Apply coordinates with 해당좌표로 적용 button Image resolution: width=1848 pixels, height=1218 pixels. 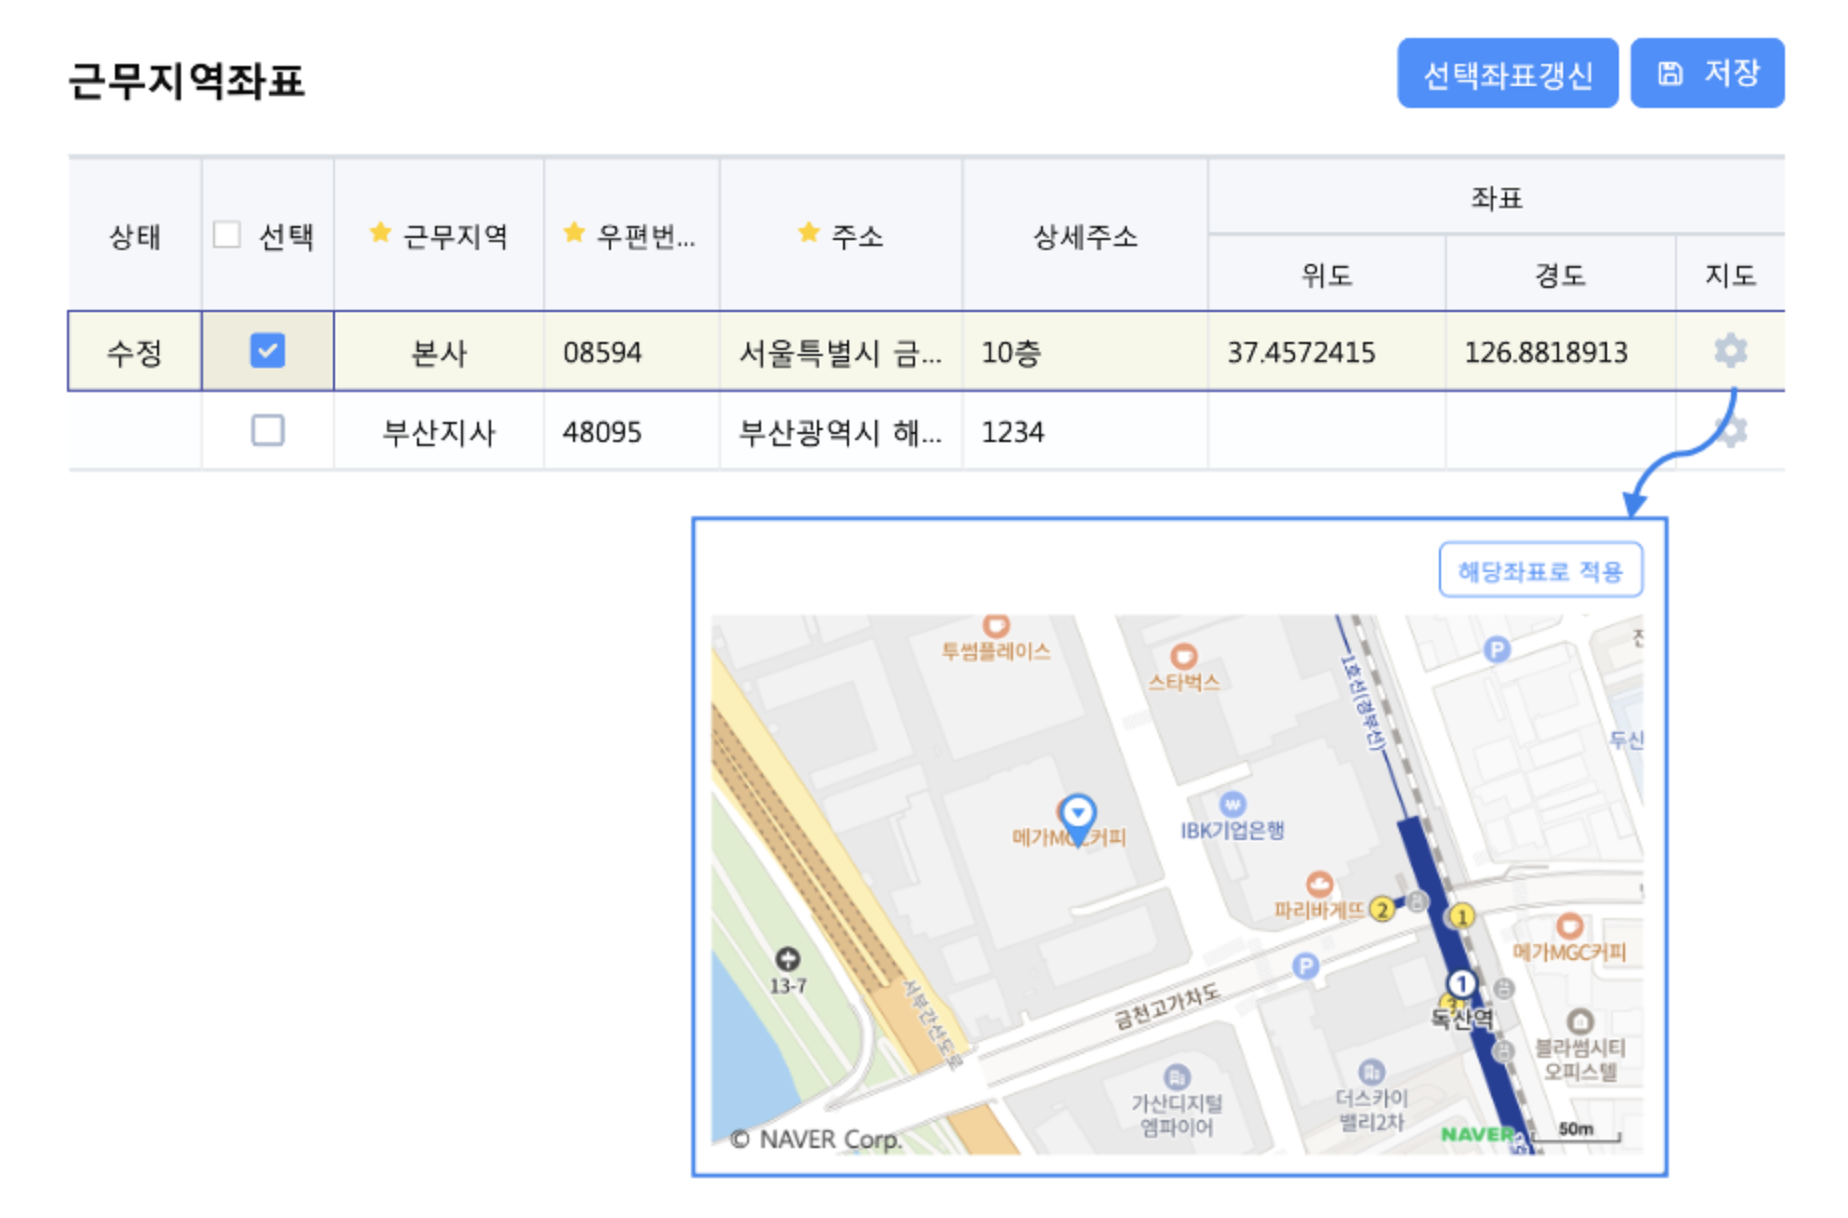click(x=1540, y=571)
